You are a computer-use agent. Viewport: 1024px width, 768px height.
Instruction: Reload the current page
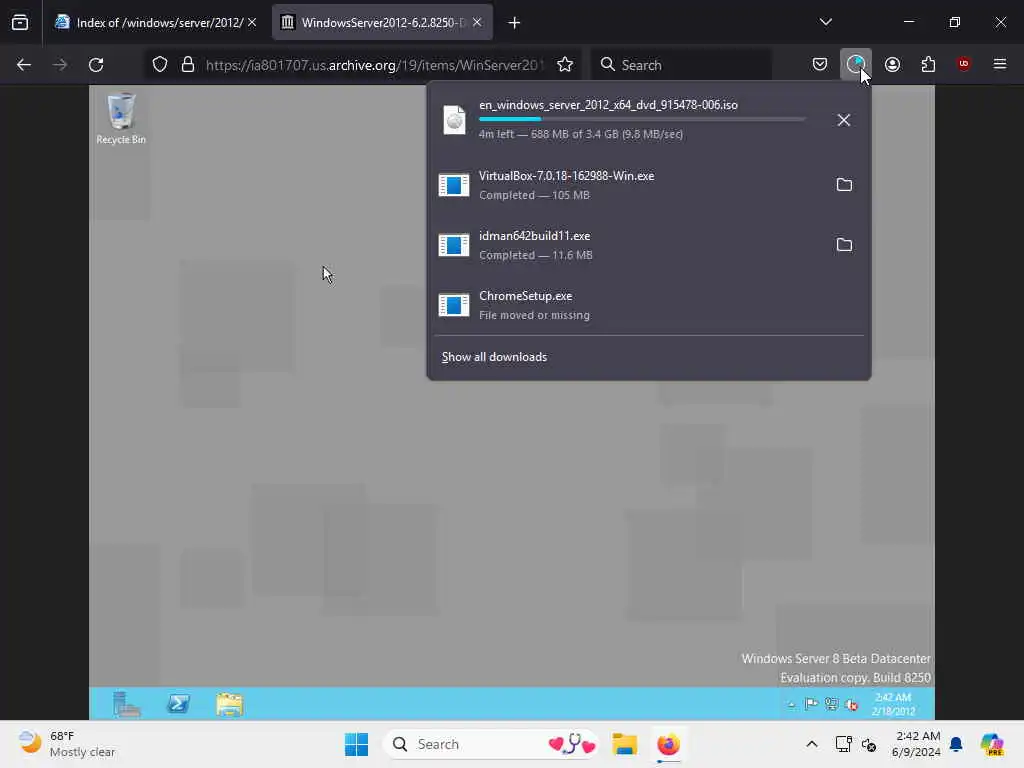tap(96, 65)
